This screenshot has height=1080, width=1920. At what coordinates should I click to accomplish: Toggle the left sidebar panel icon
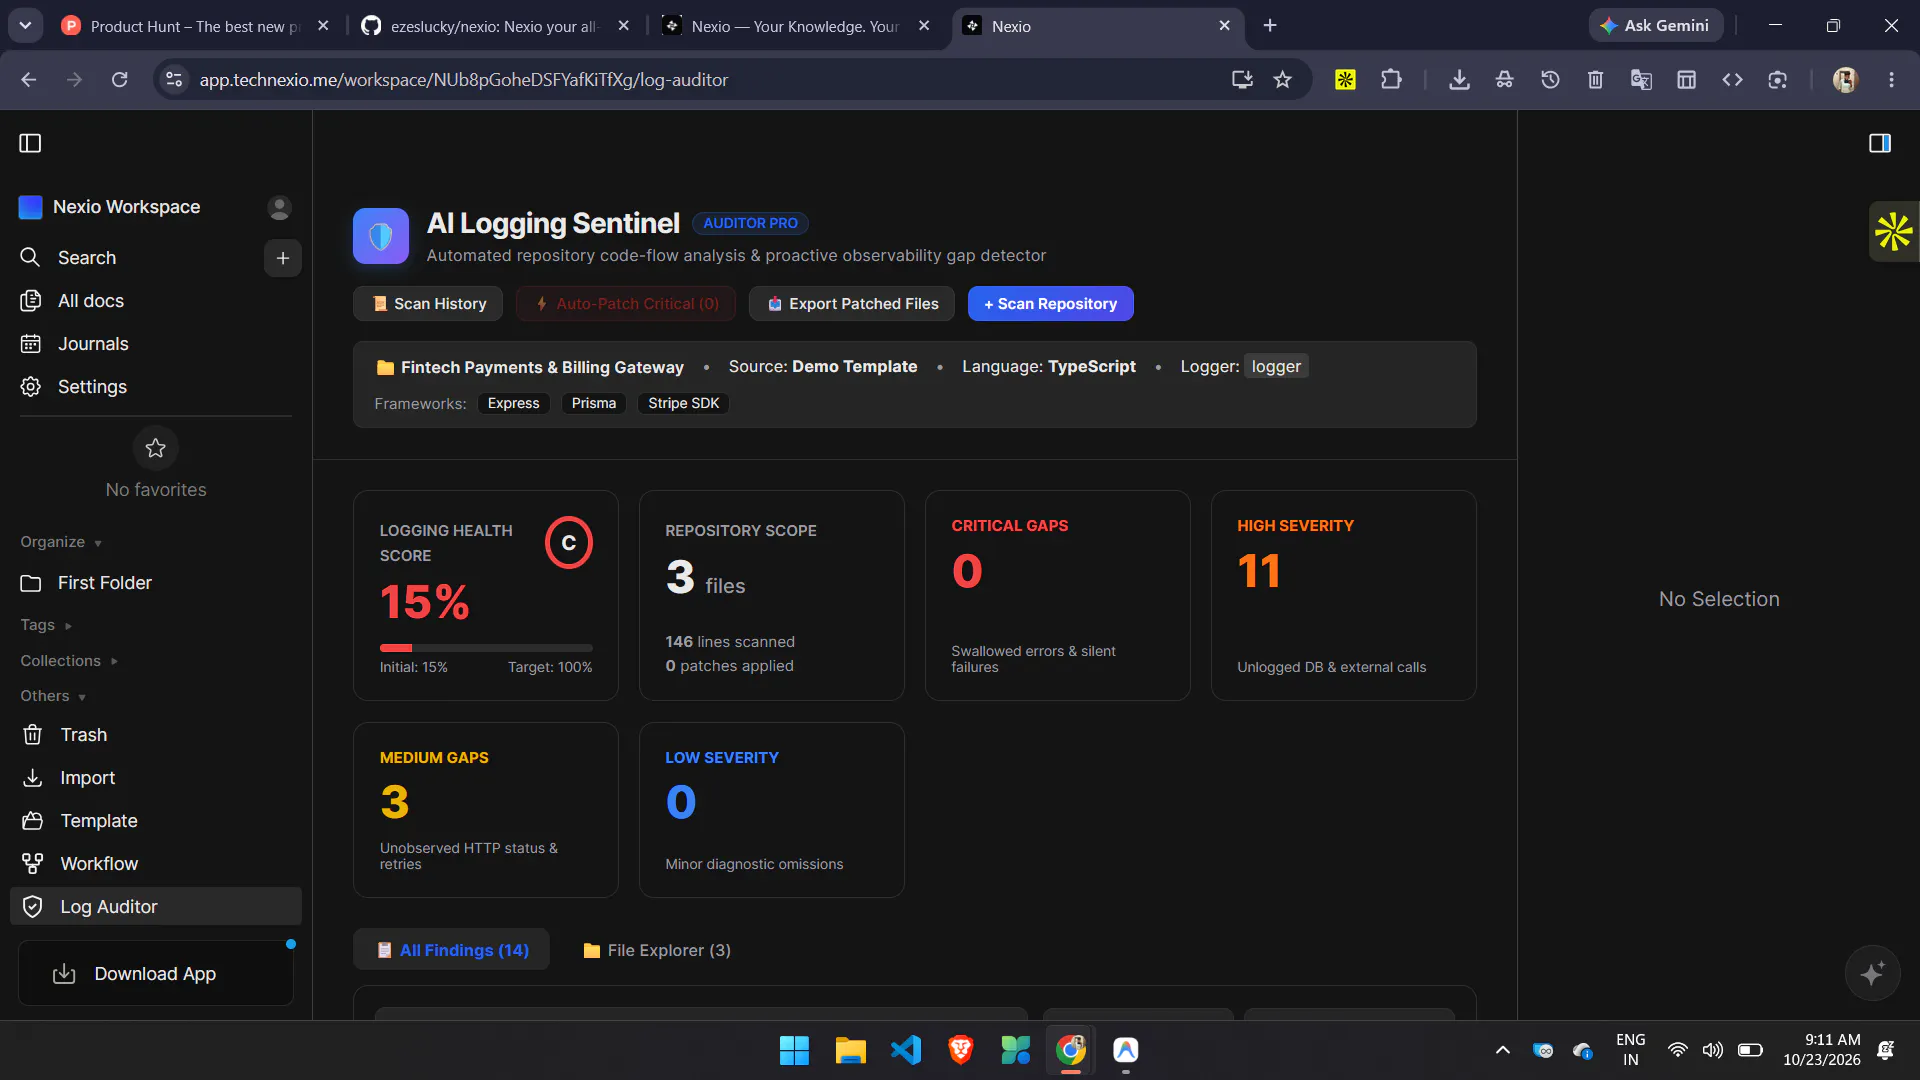pyautogui.click(x=30, y=143)
